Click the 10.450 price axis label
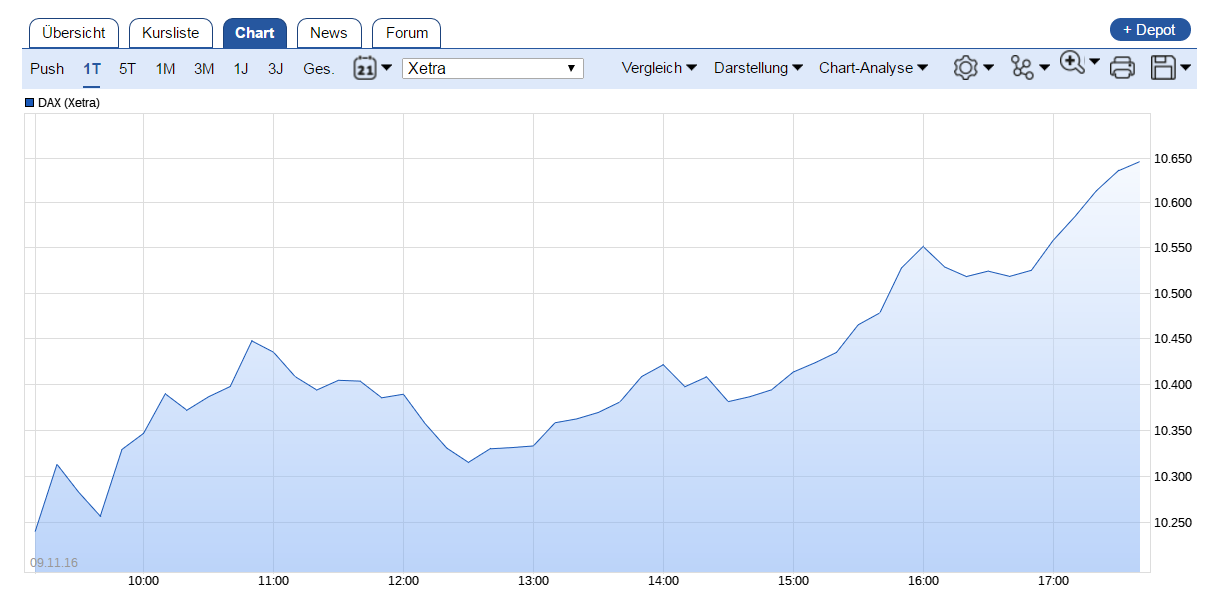 coord(1173,339)
